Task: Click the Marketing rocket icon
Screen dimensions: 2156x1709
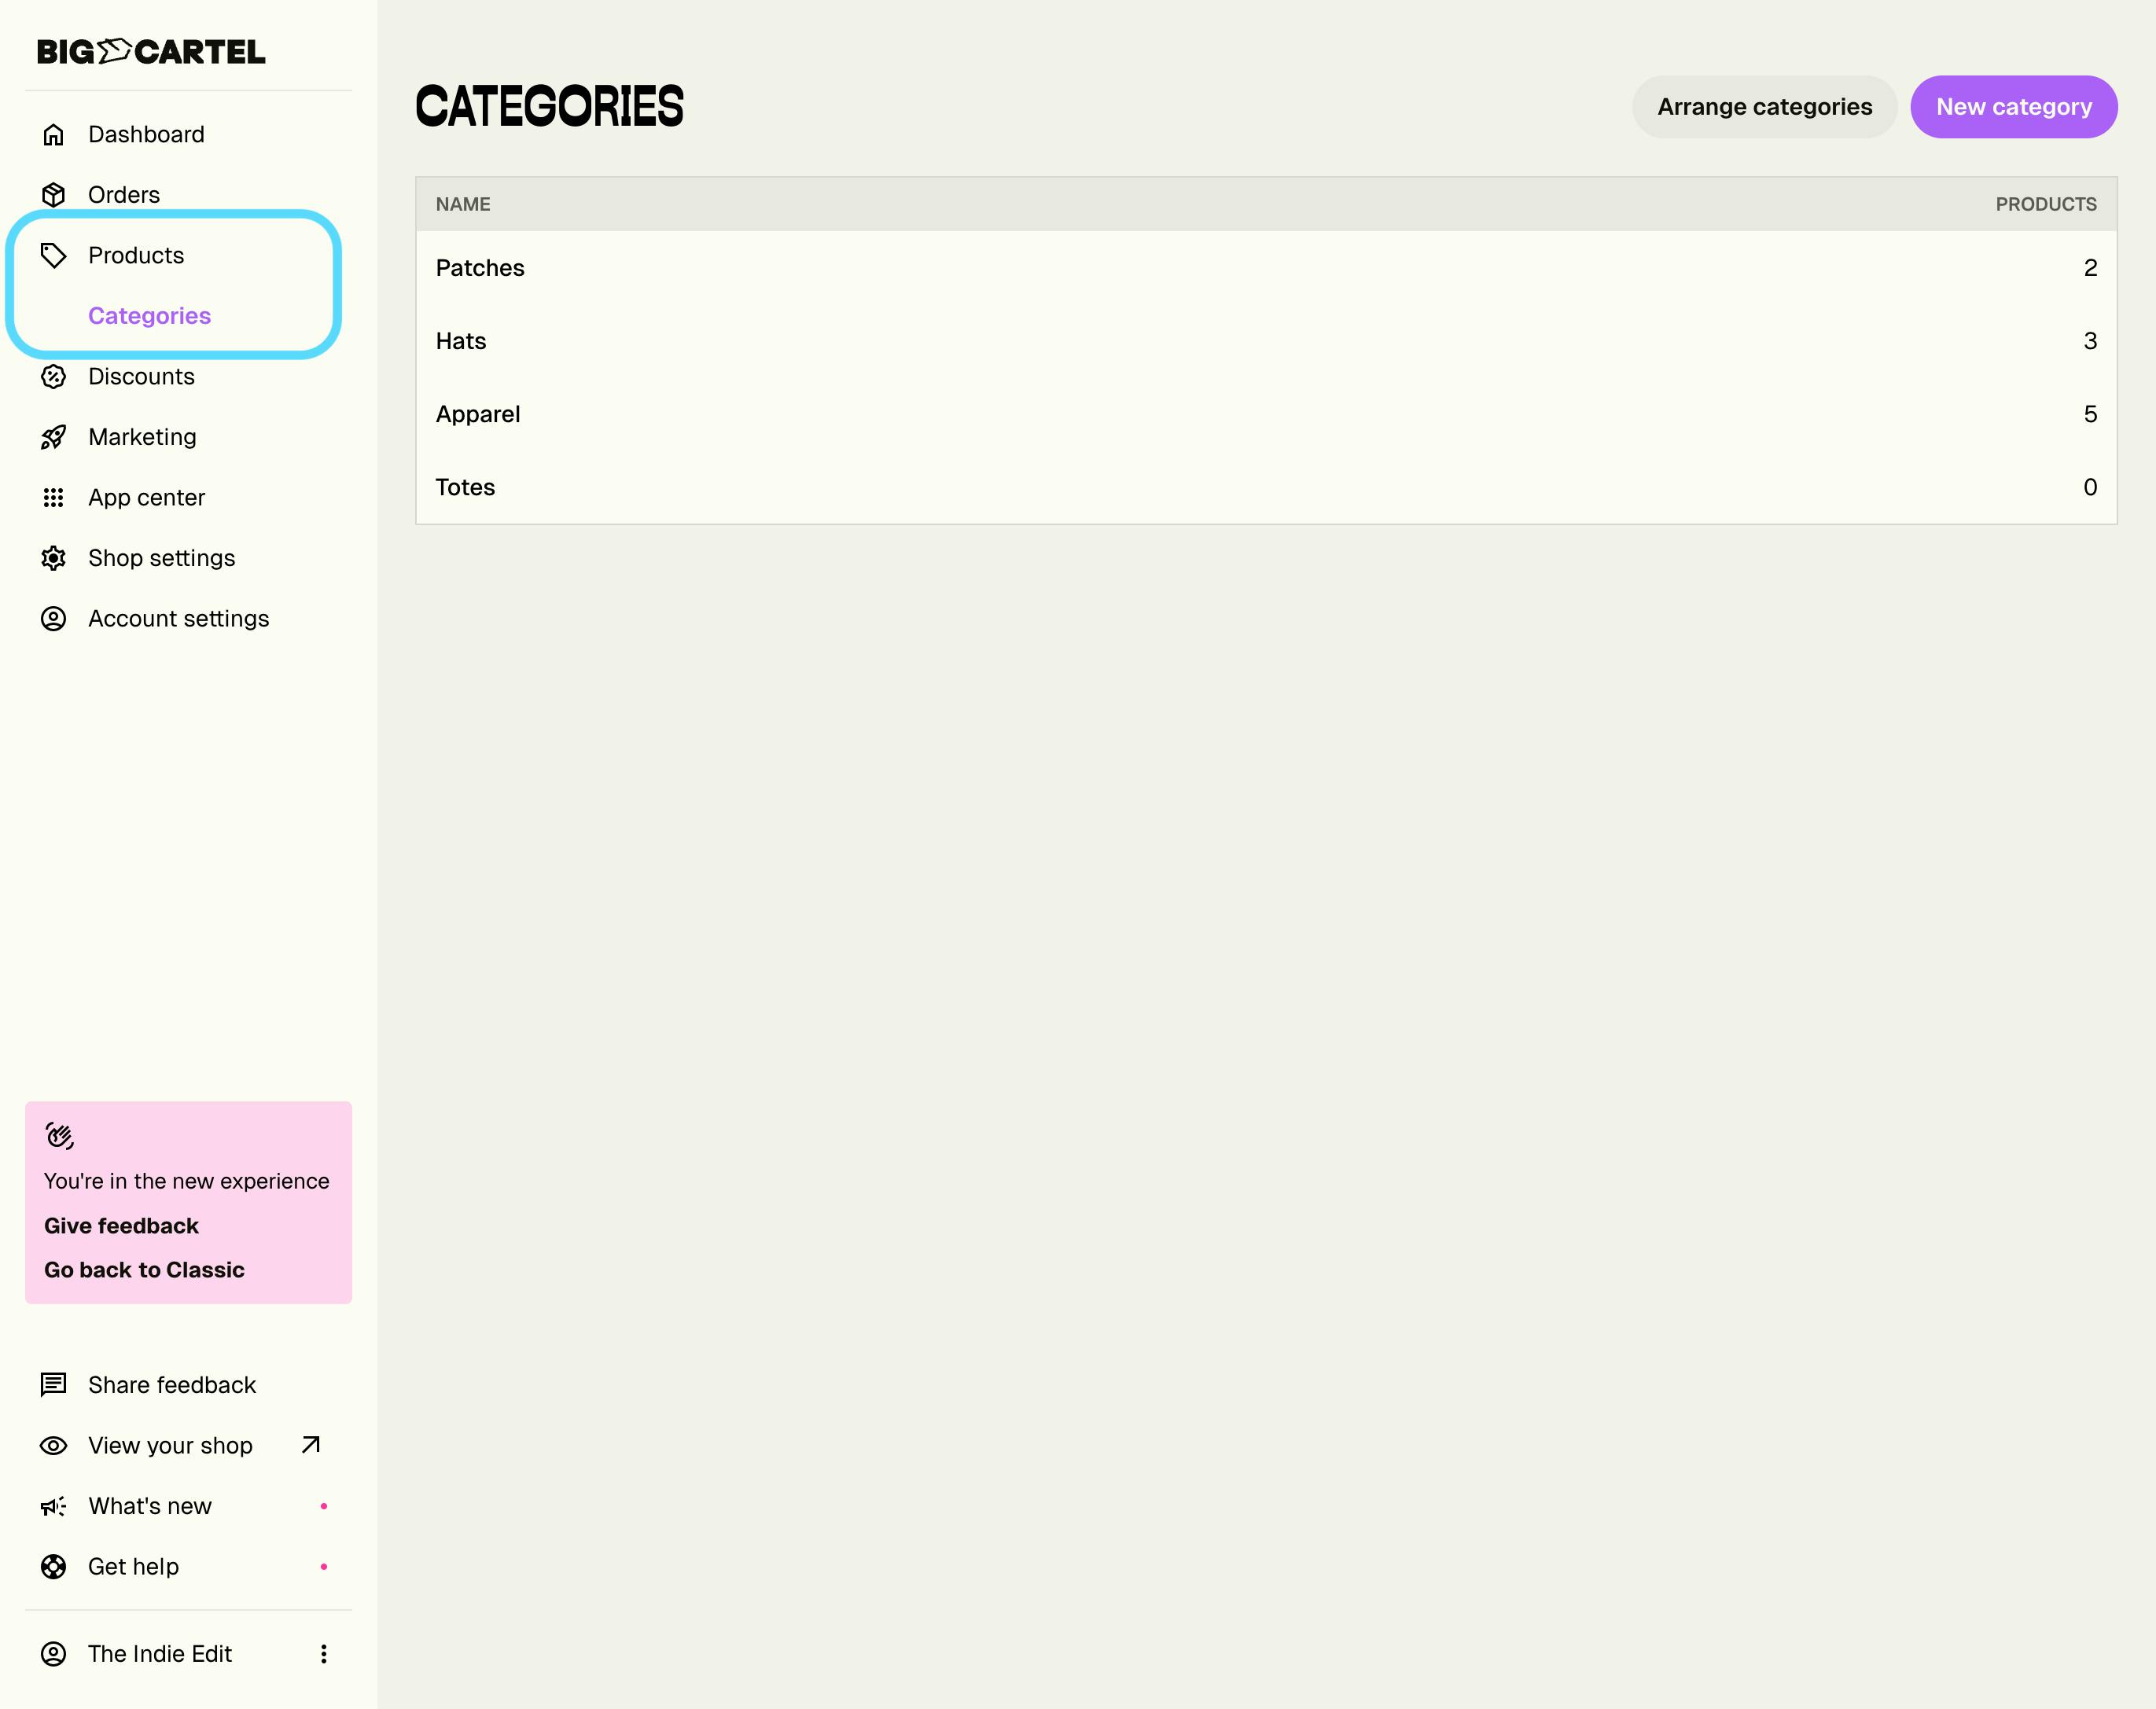Action: [53, 437]
